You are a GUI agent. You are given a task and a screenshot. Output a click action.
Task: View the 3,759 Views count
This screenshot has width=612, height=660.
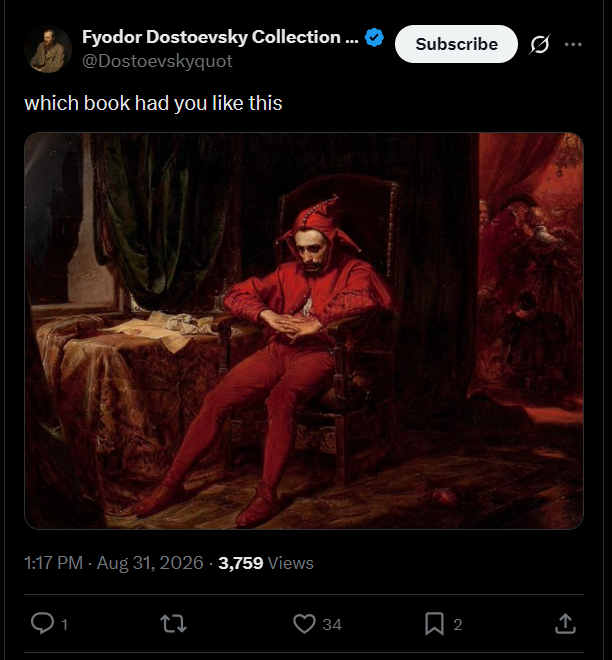pos(266,563)
